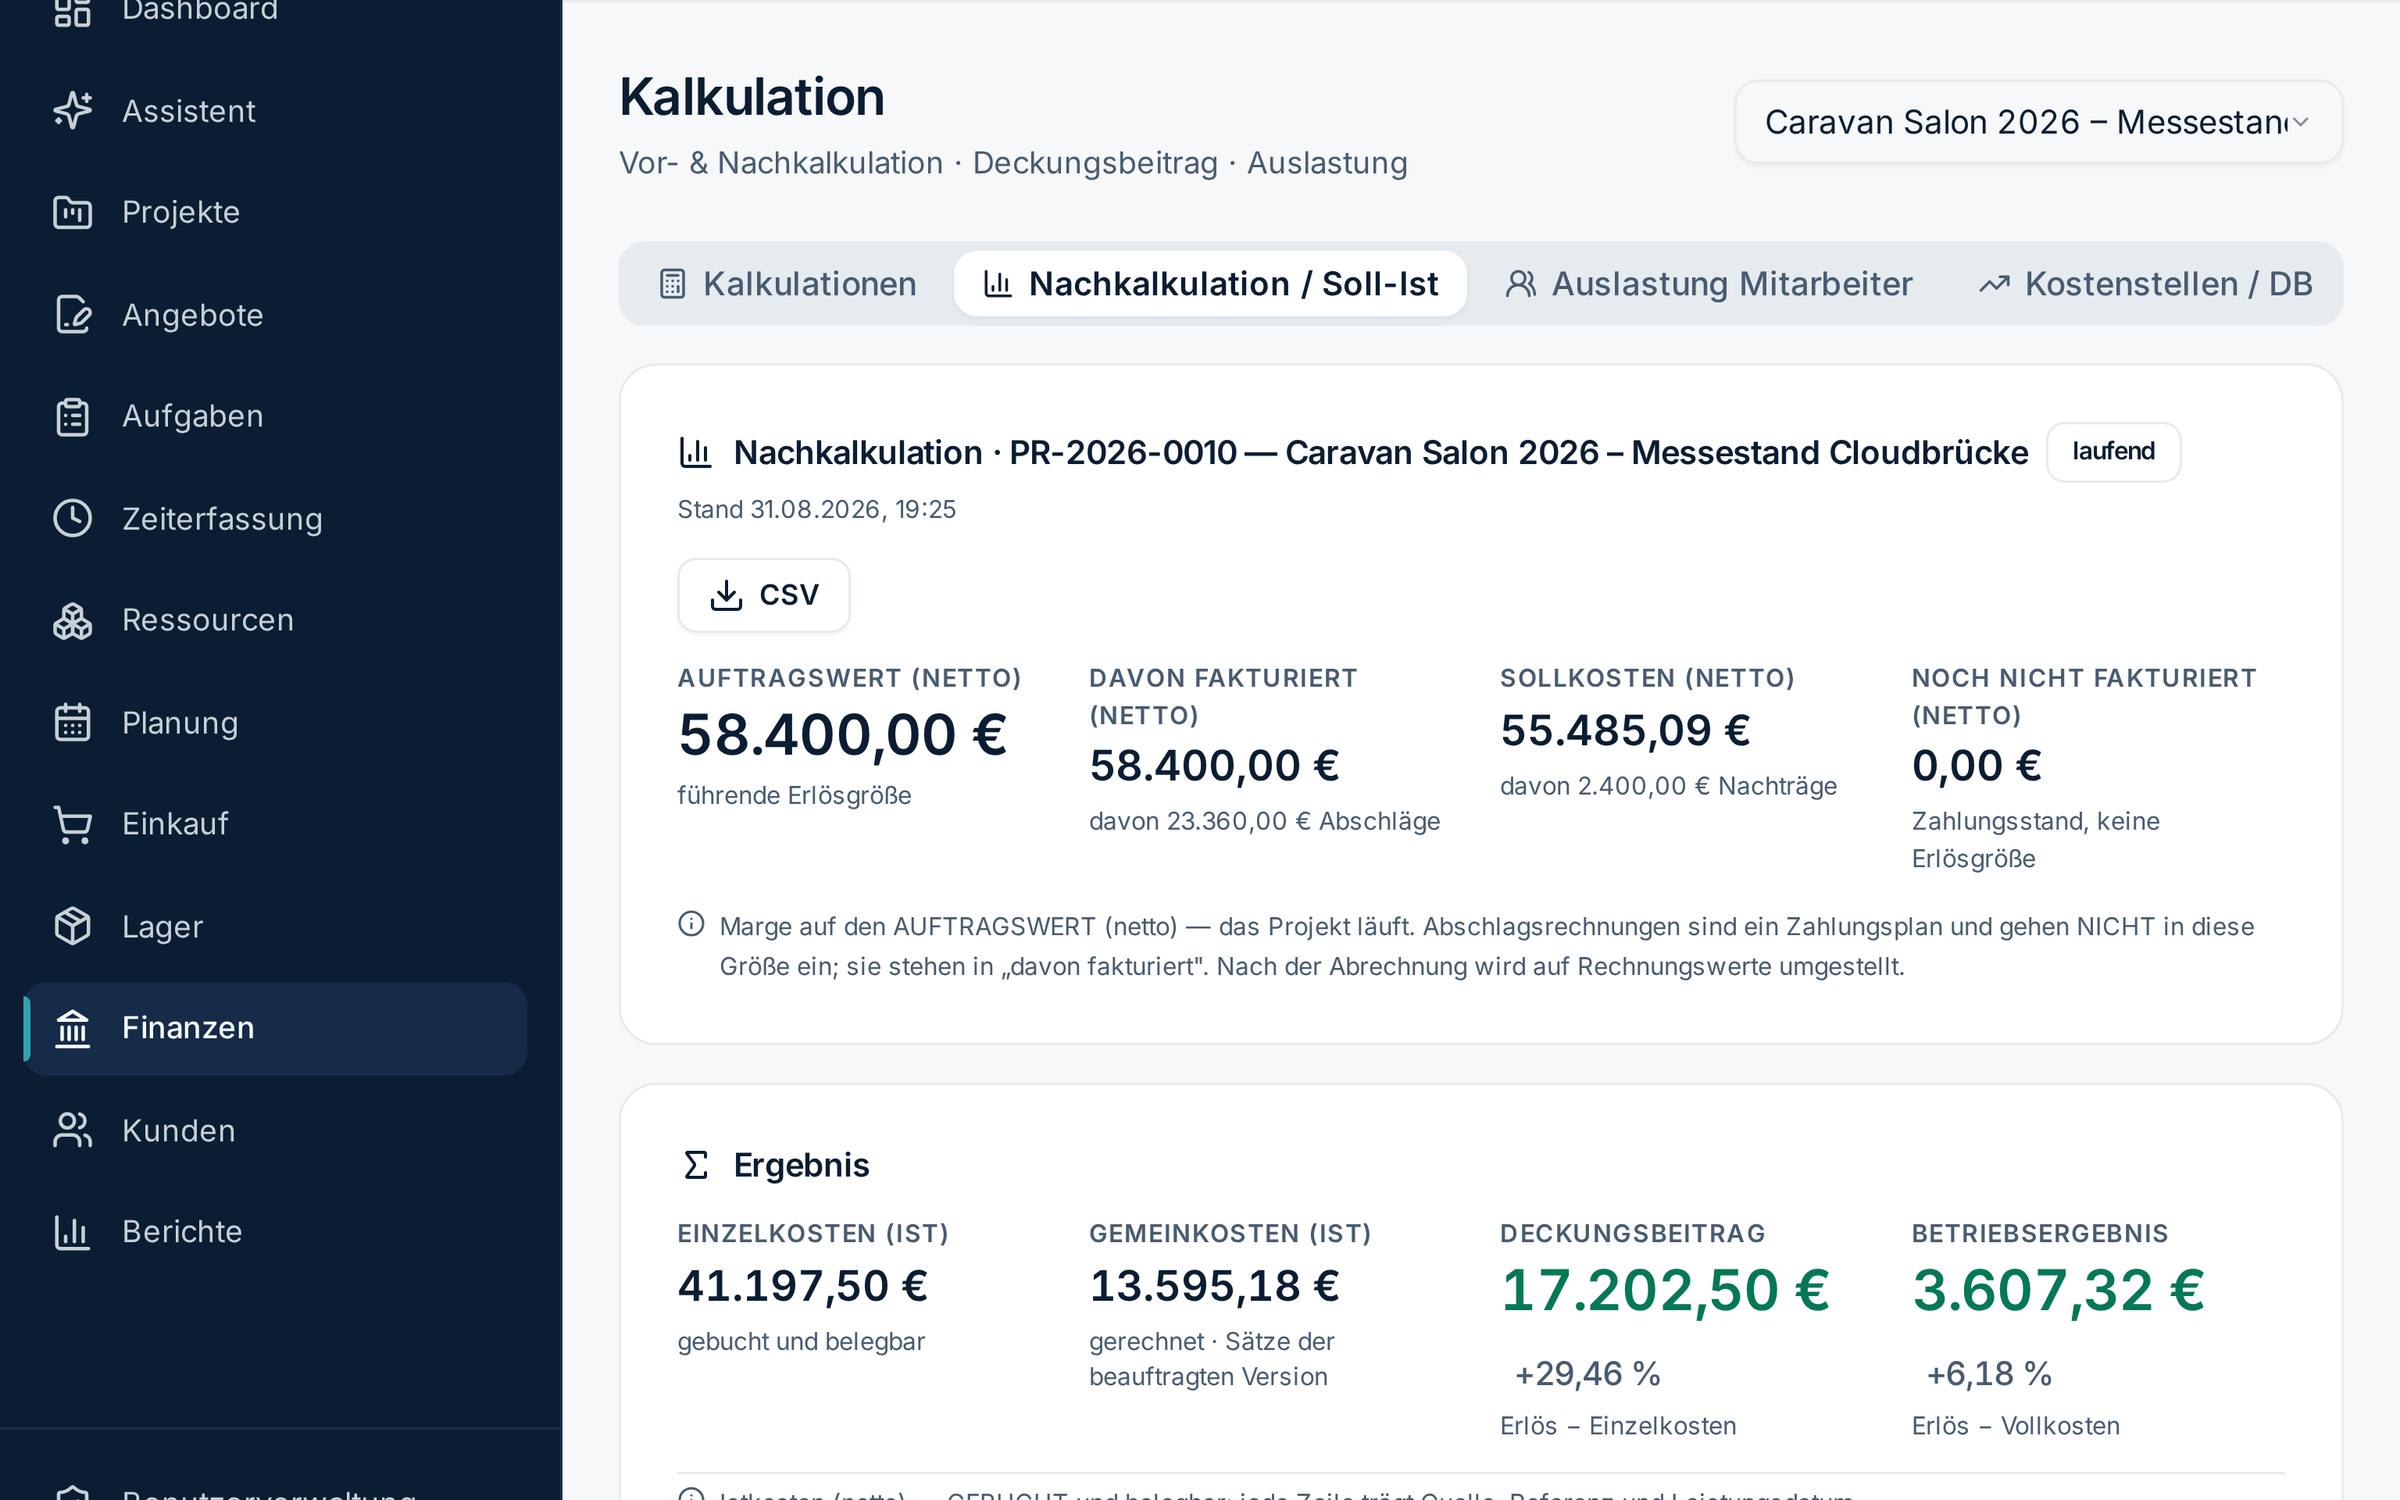This screenshot has width=2400, height=1500.
Task: Click the Sollkosten value 55.485,09 €
Action: click(x=1625, y=730)
